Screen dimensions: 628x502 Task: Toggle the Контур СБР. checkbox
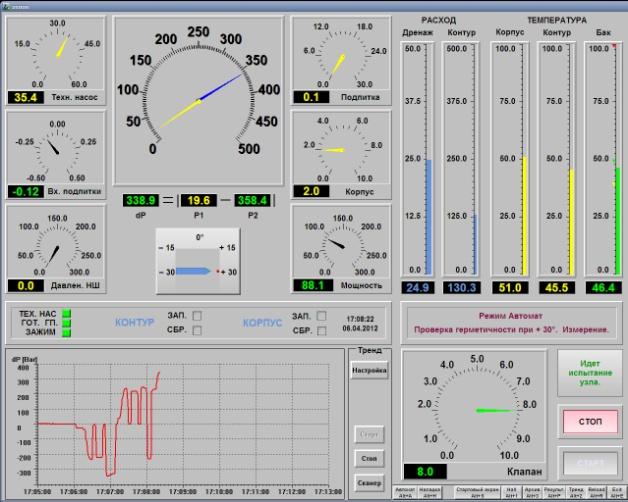click(197, 330)
